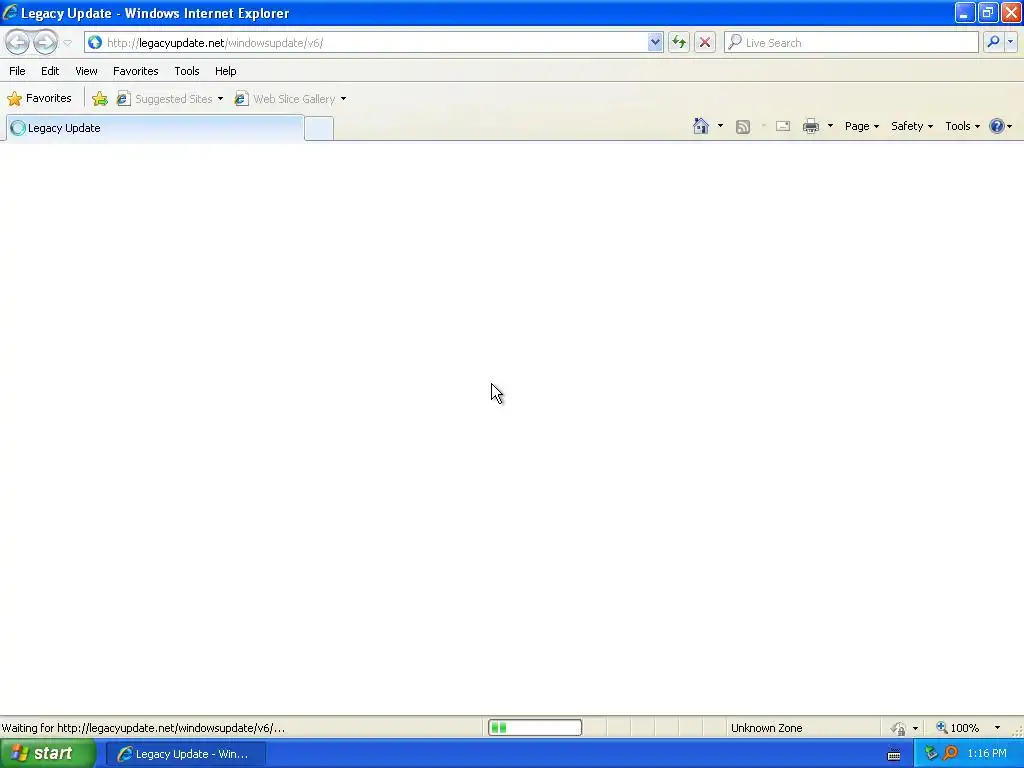Open the Safety command menu

pyautogui.click(x=912, y=126)
